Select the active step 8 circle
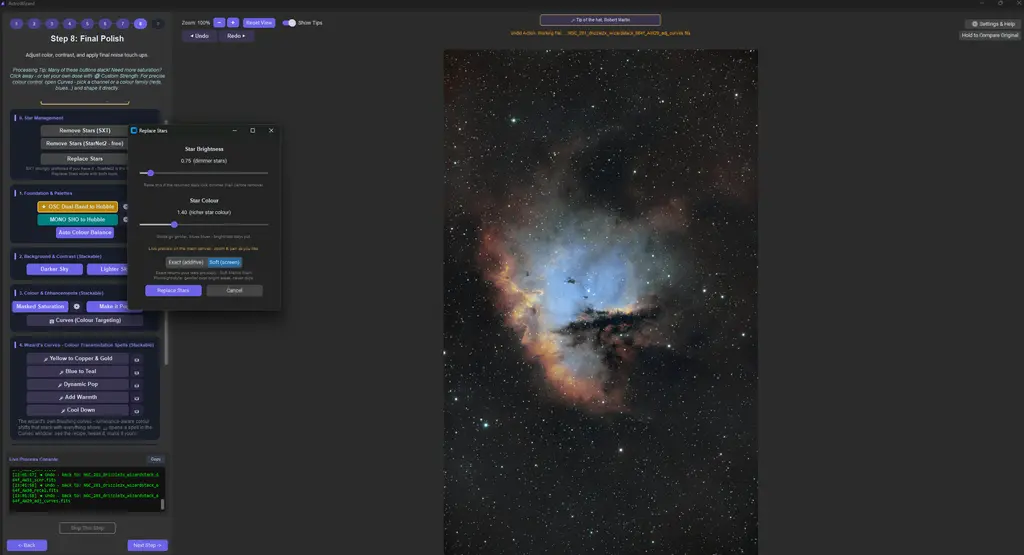Screen dimensions: 1024x555 pyautogui.click(x=140, y=24)
